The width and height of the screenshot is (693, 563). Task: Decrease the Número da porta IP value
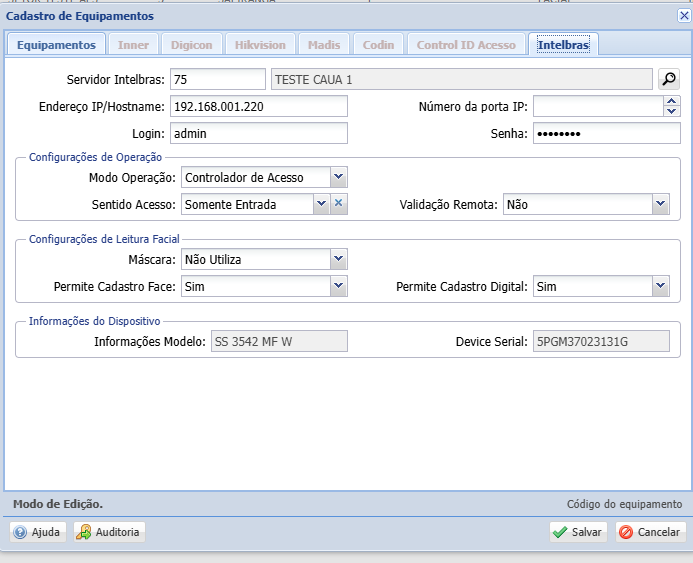point(672,112)
